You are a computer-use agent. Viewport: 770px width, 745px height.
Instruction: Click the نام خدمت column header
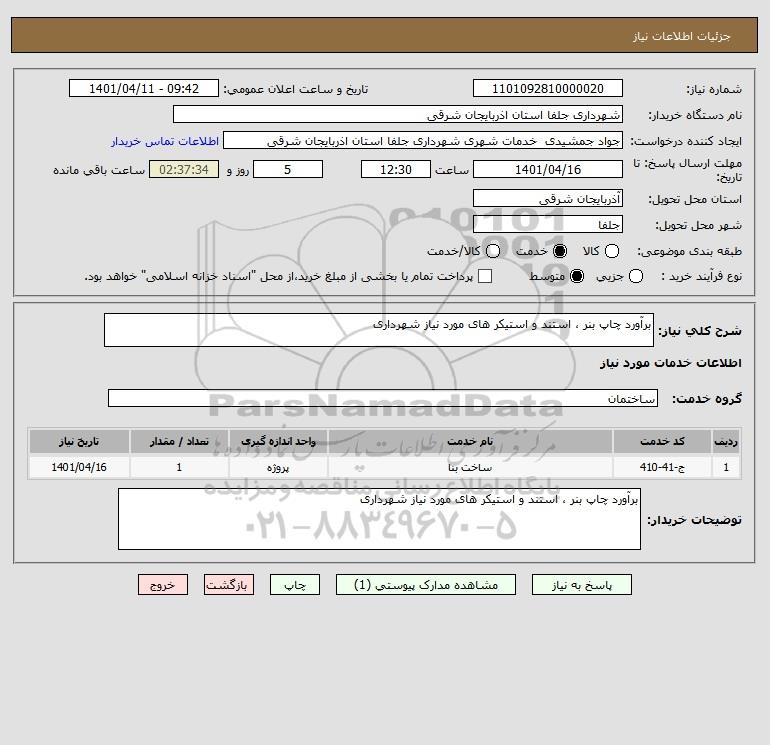(x=470, y=441)
